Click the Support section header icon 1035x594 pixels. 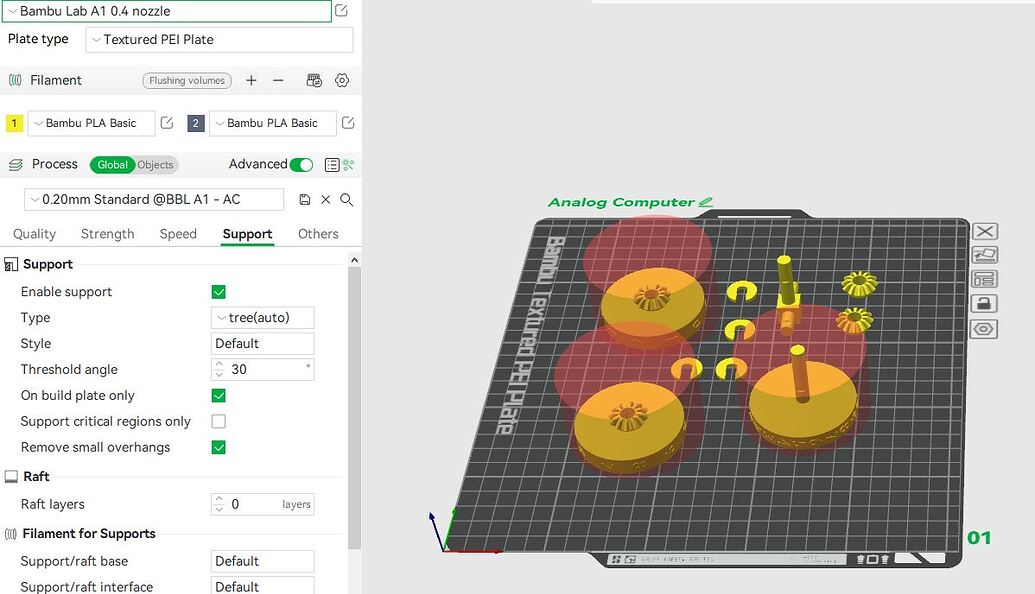(x=11, y=265)
